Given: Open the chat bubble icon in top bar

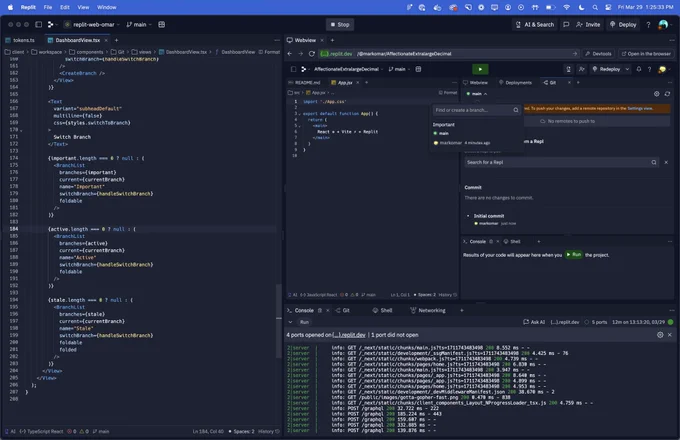Looking at the screenshot, I should coord(566,25).
